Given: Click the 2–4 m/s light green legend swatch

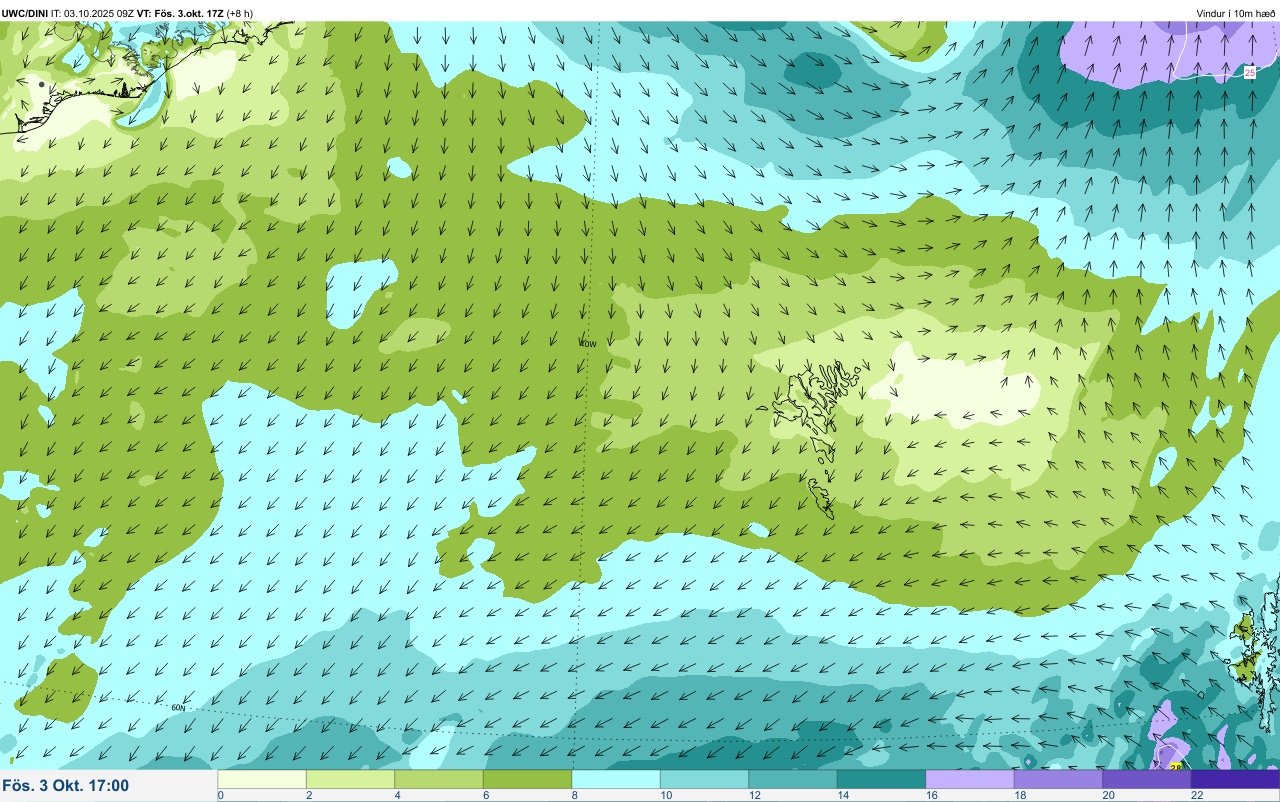Looking at the screenshot, I should (350, 779).
